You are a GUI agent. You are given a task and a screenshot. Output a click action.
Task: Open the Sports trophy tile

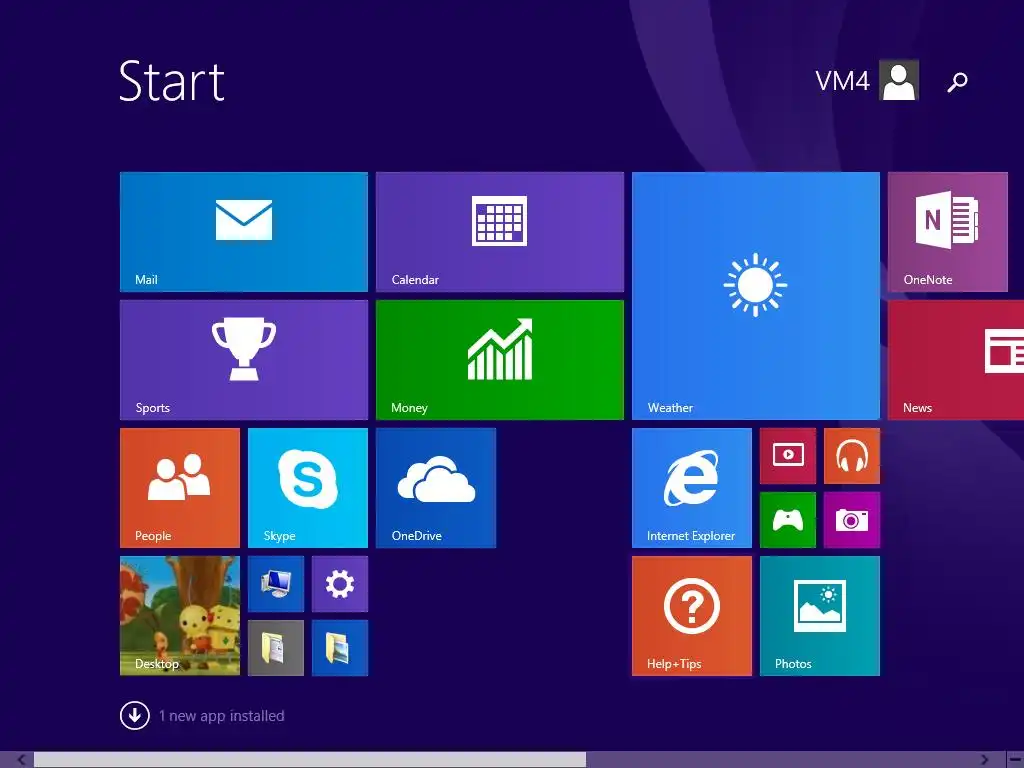[244, 360]
